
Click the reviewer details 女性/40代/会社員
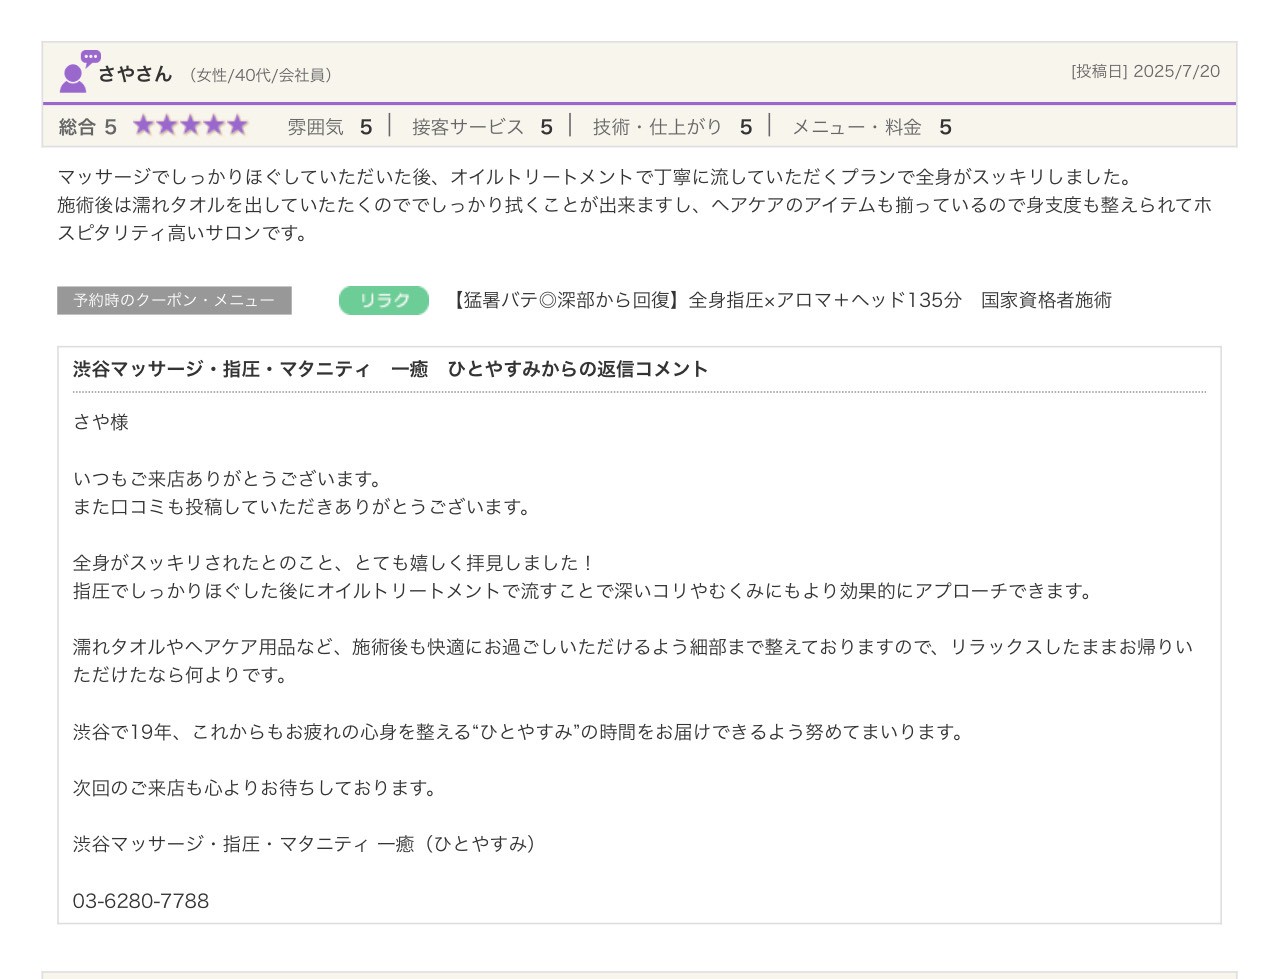click(x=260, y=75)
